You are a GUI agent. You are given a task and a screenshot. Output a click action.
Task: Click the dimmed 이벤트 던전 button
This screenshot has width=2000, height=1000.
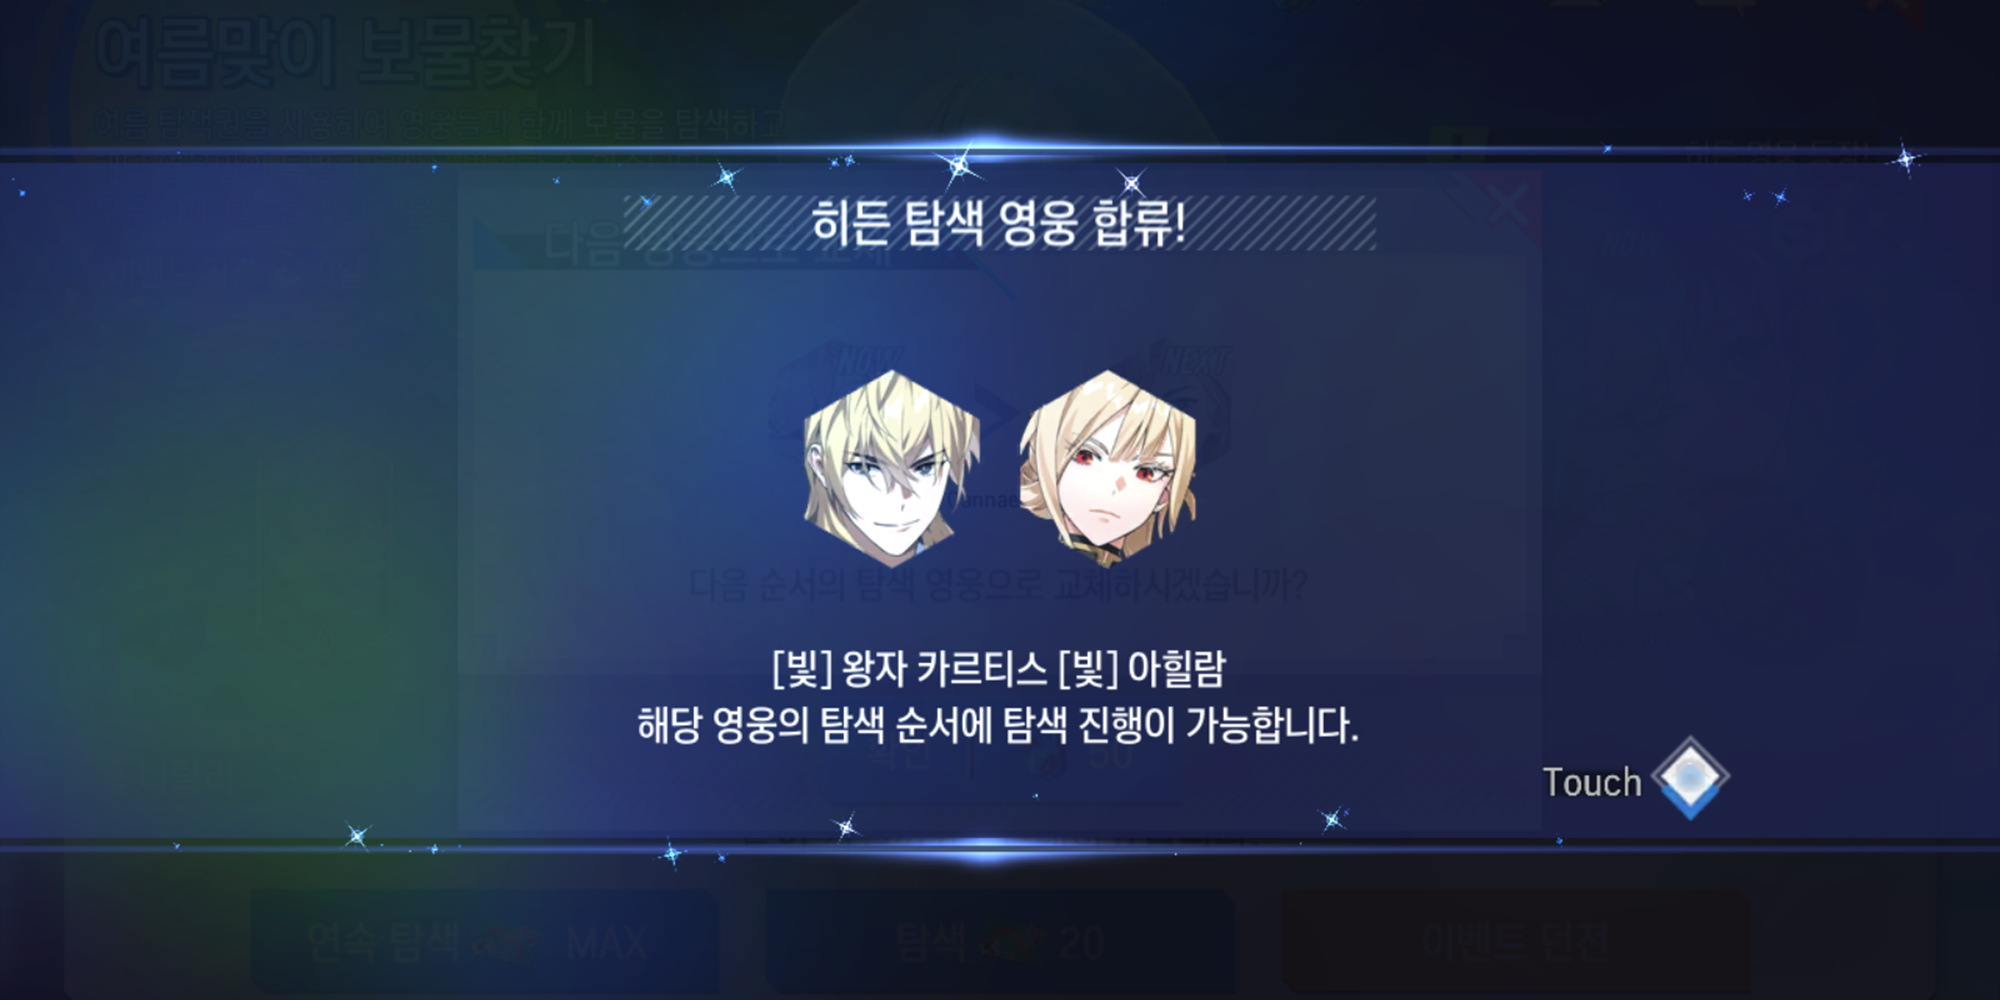[1516, 941]
